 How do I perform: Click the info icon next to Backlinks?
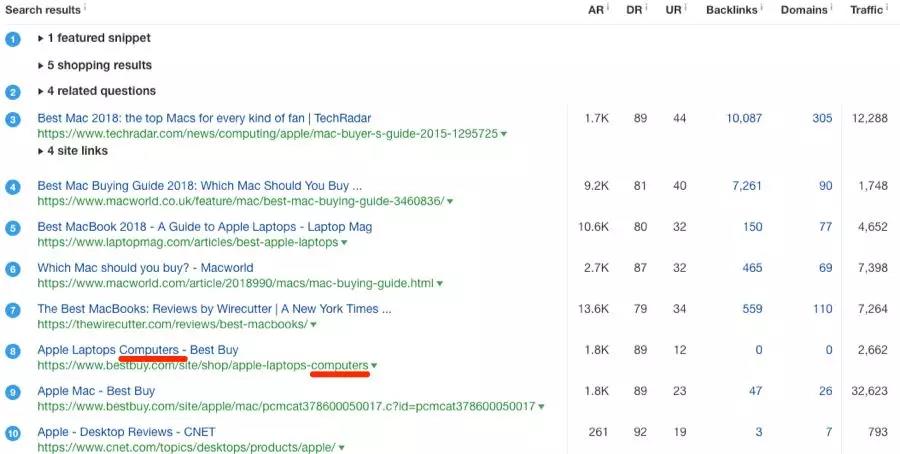tap(763, 8)
